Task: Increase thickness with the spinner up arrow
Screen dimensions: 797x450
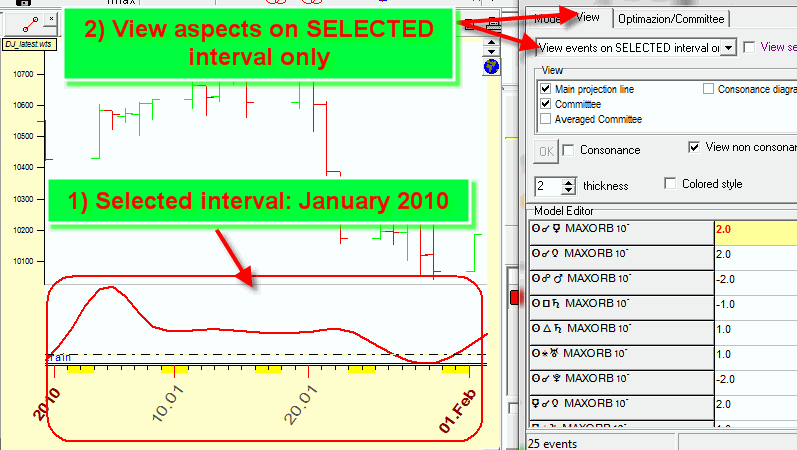Action: tap(569, 181)
